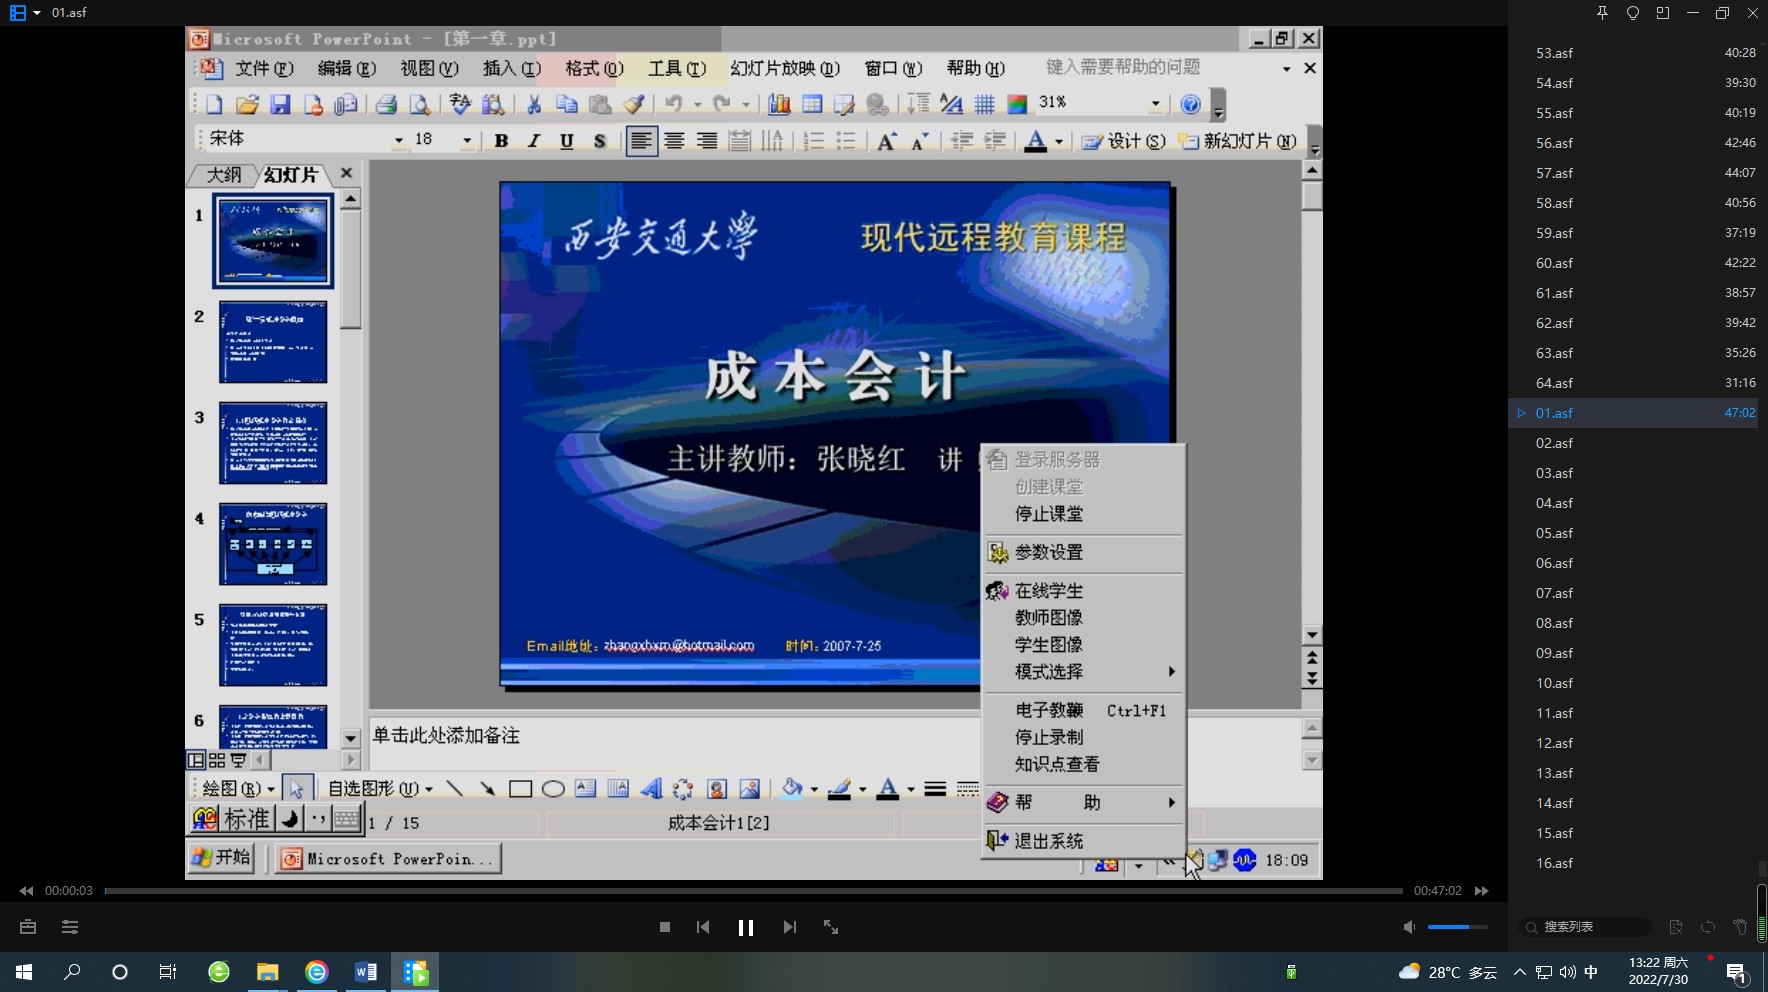Toggle Center alignment button

[x=674, y=141]
